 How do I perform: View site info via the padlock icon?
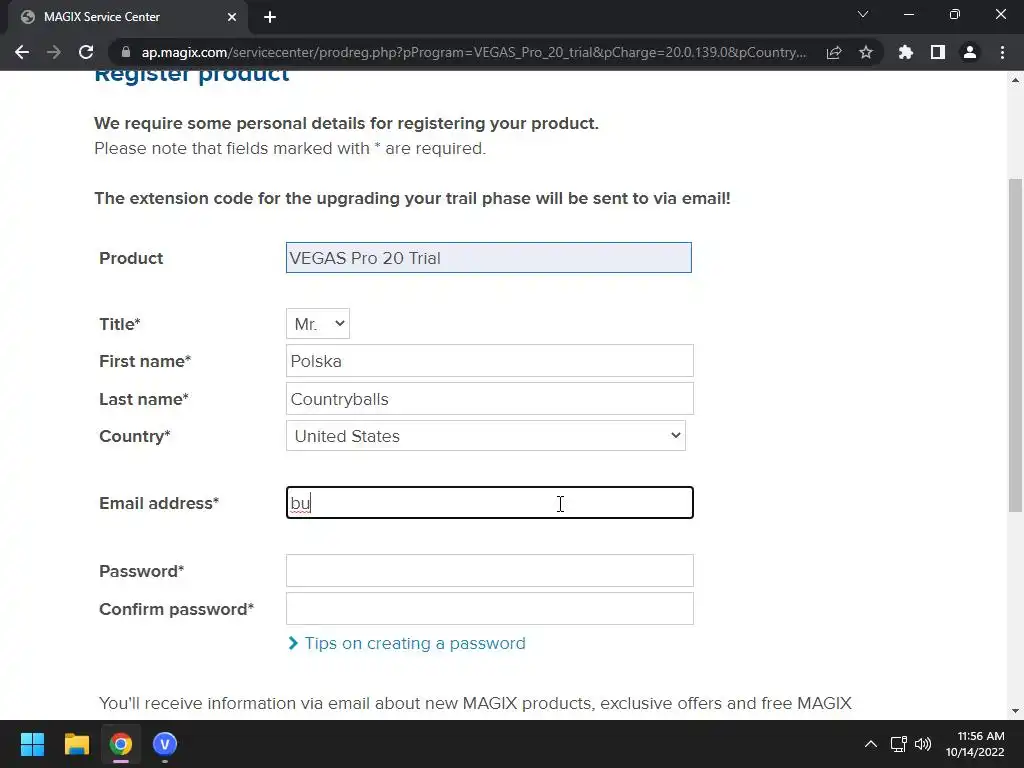126,52
